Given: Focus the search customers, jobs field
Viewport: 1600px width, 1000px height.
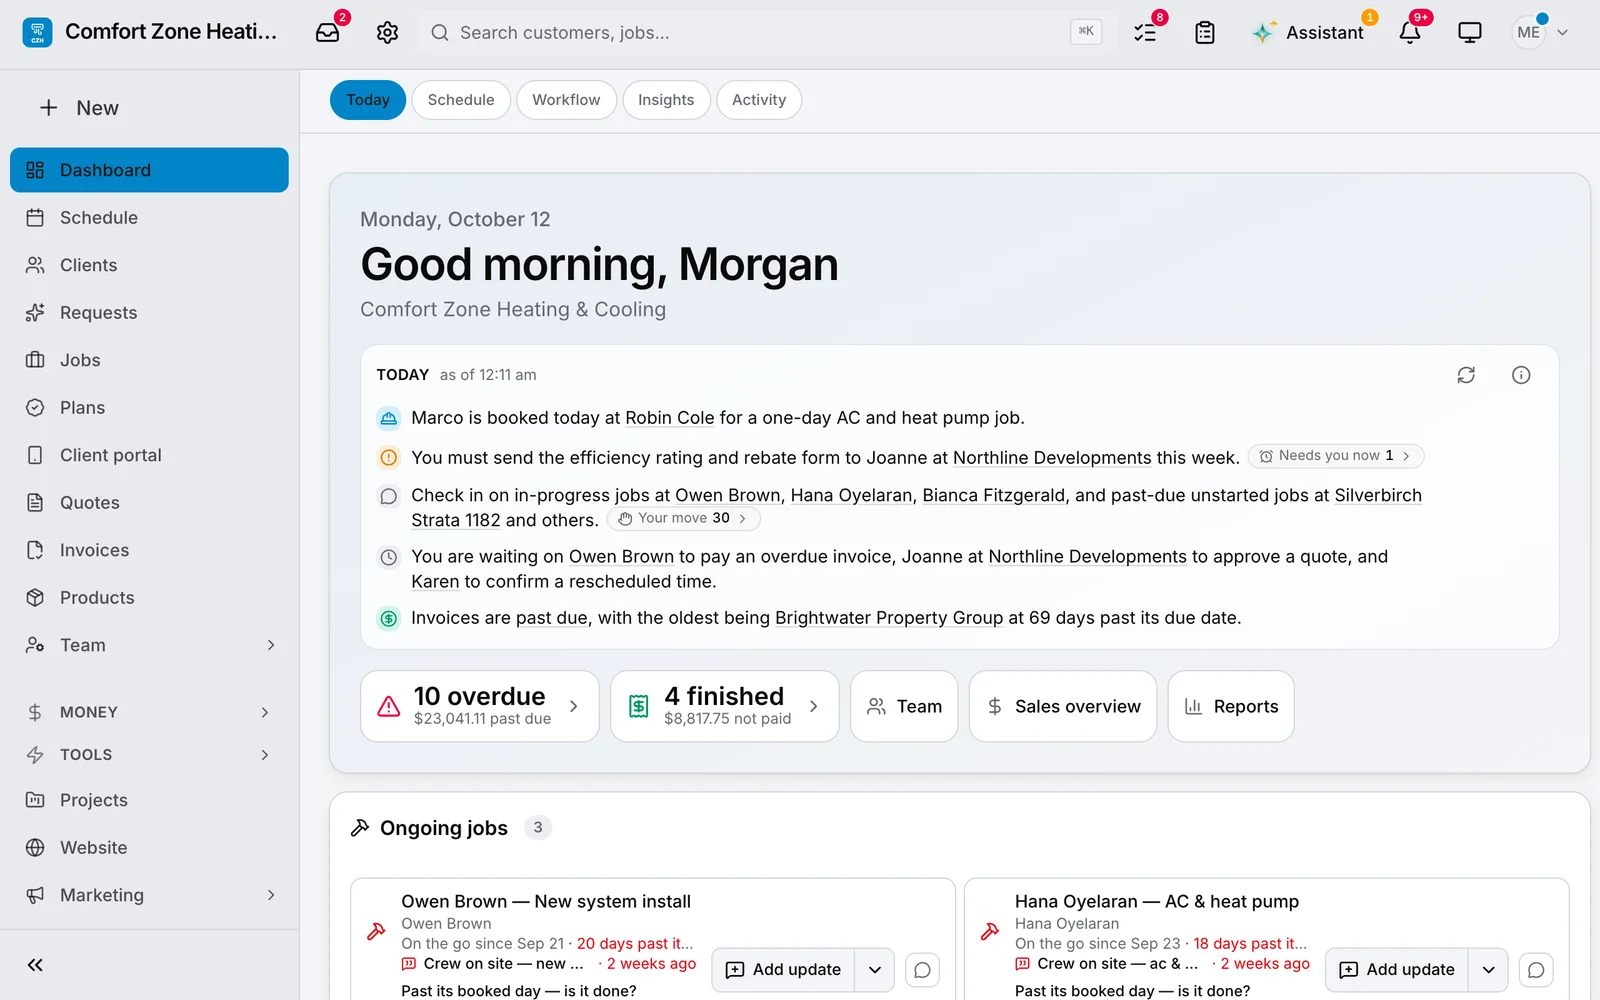Looking at the screenshot, I should [765, 32].
